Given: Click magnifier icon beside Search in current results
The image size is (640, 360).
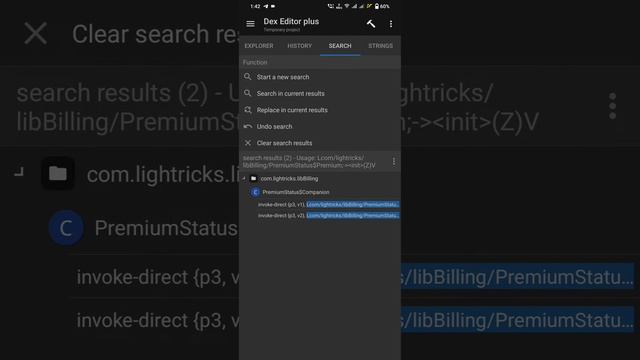Looking at the screenshot, I should pos(247,93).
